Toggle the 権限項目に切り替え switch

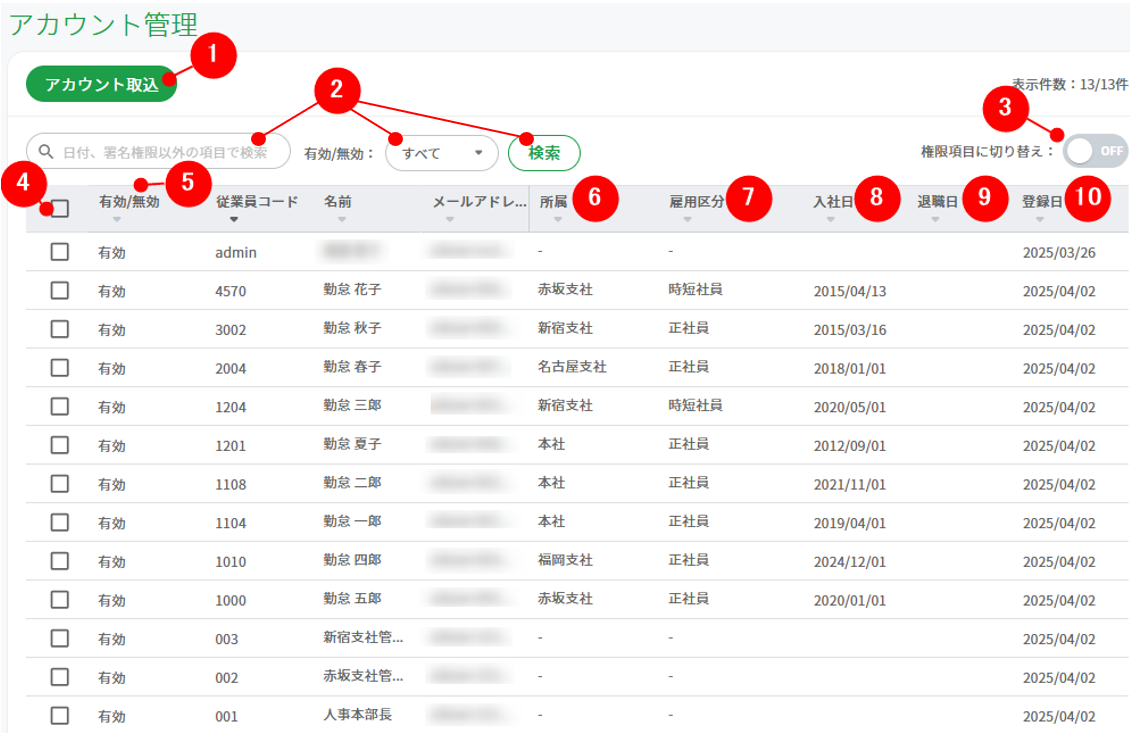1095,152
